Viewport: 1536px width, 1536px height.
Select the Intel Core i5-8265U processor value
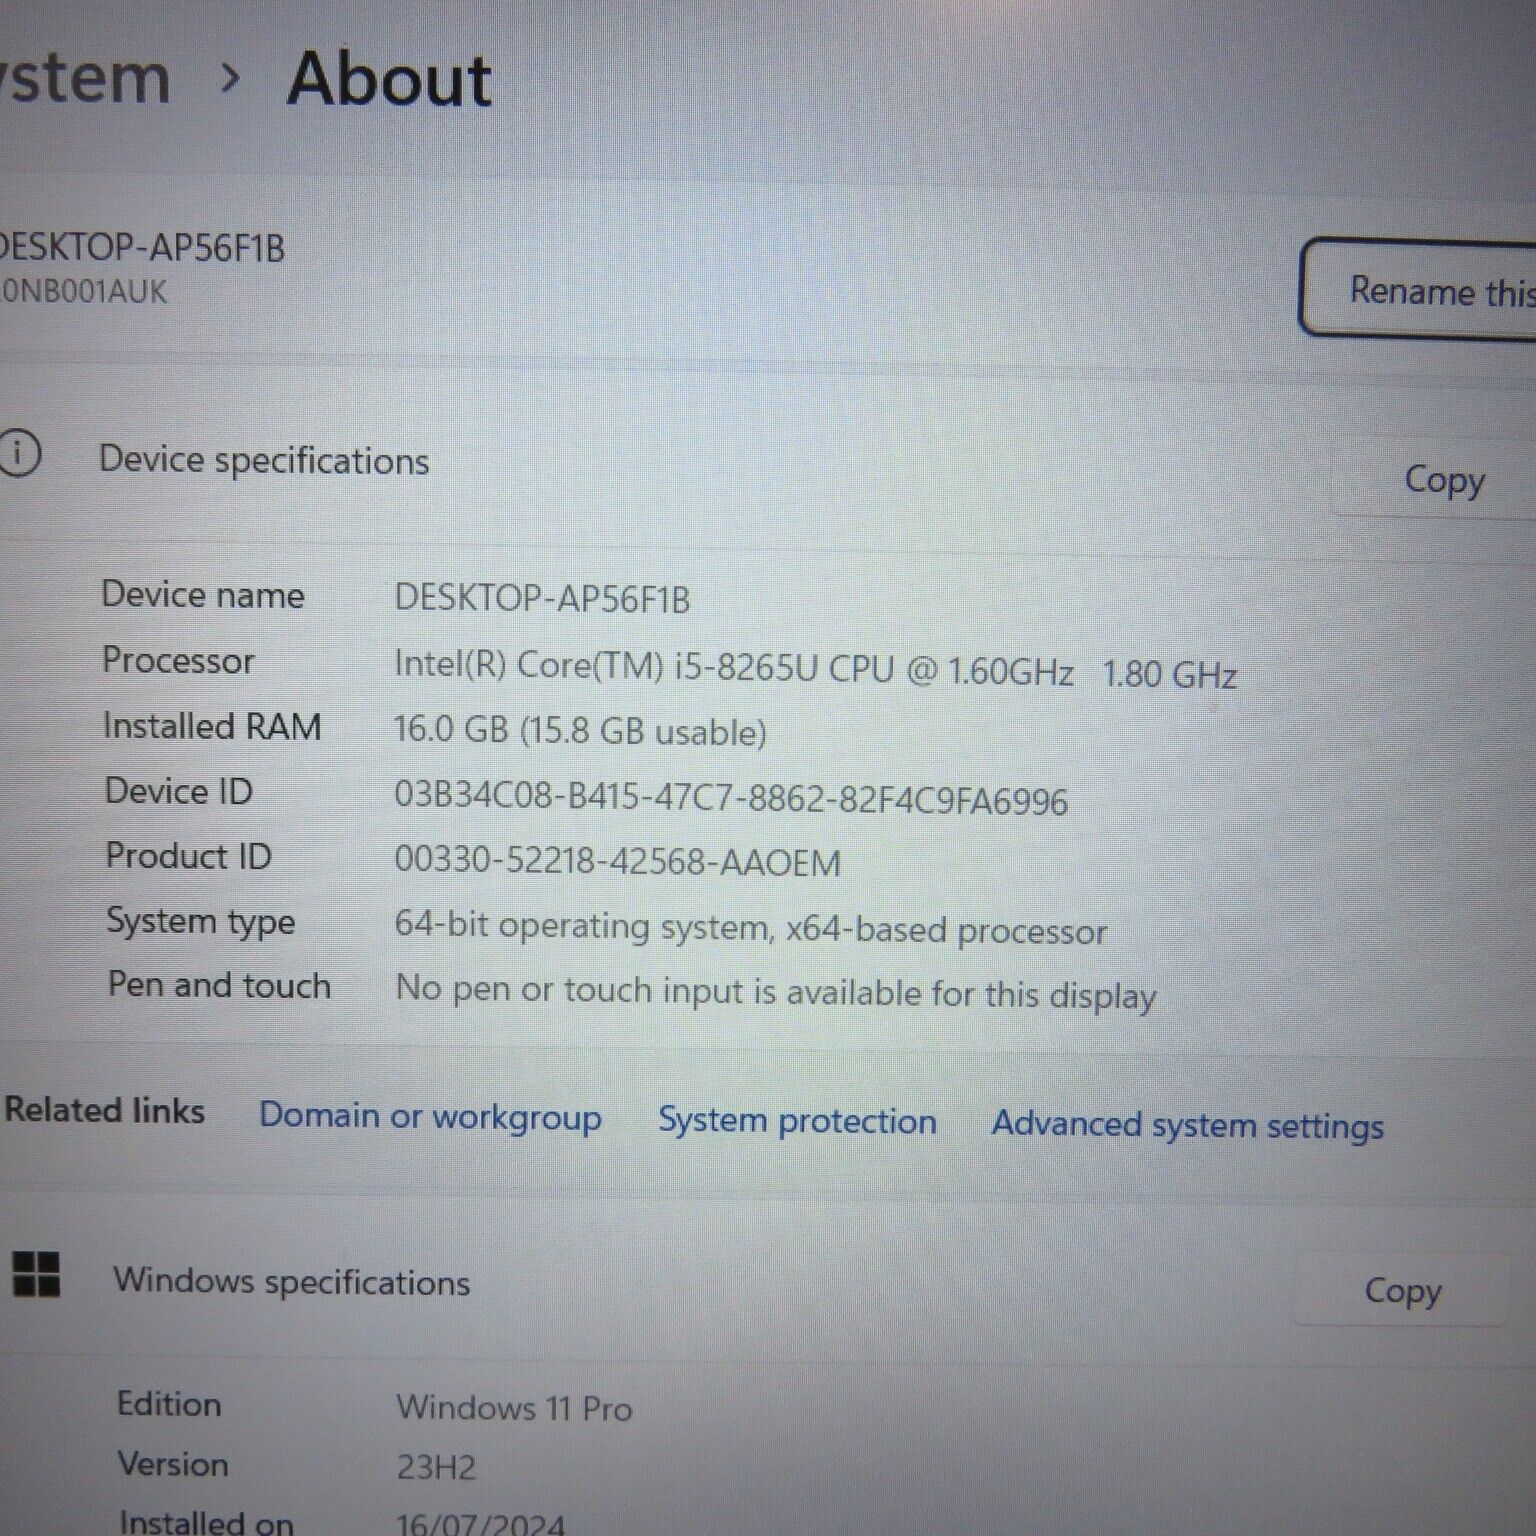(815, 669)
